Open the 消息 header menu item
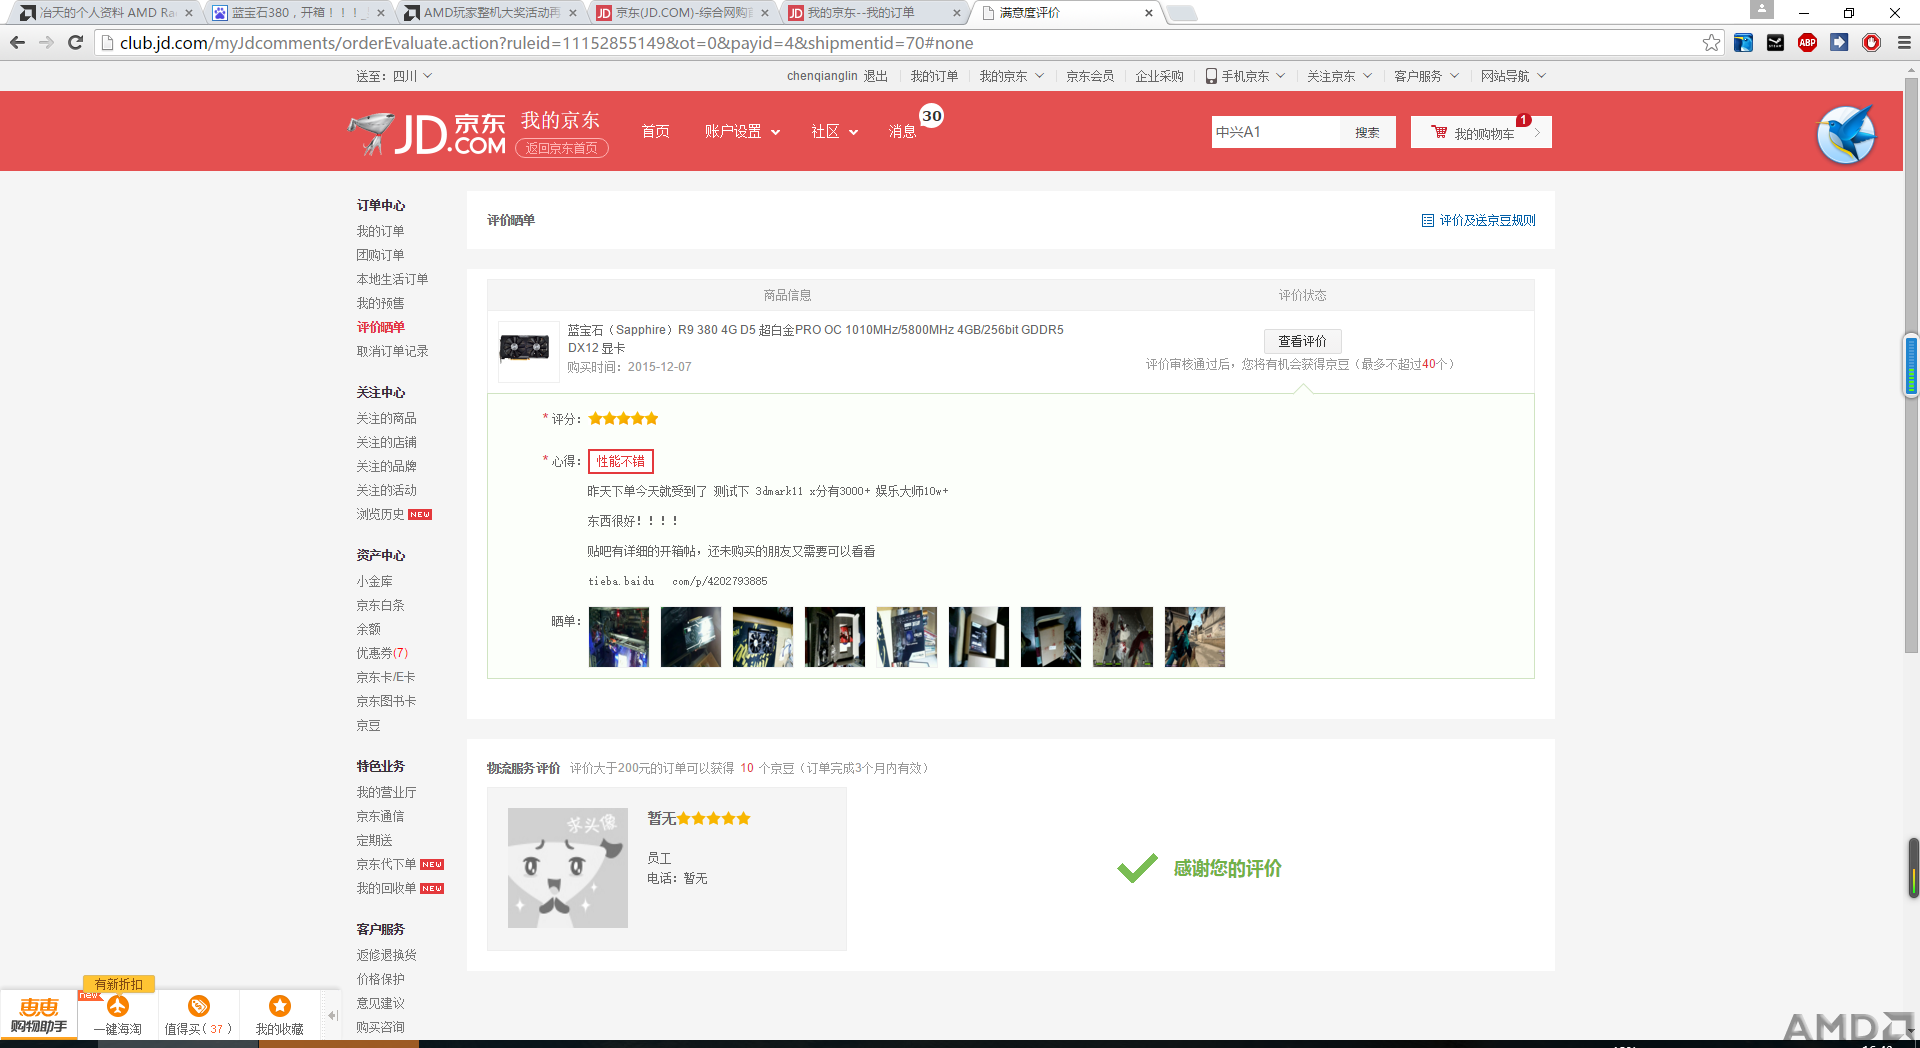Screen dimensions: 1920x1048 click(x=902, y=132)
